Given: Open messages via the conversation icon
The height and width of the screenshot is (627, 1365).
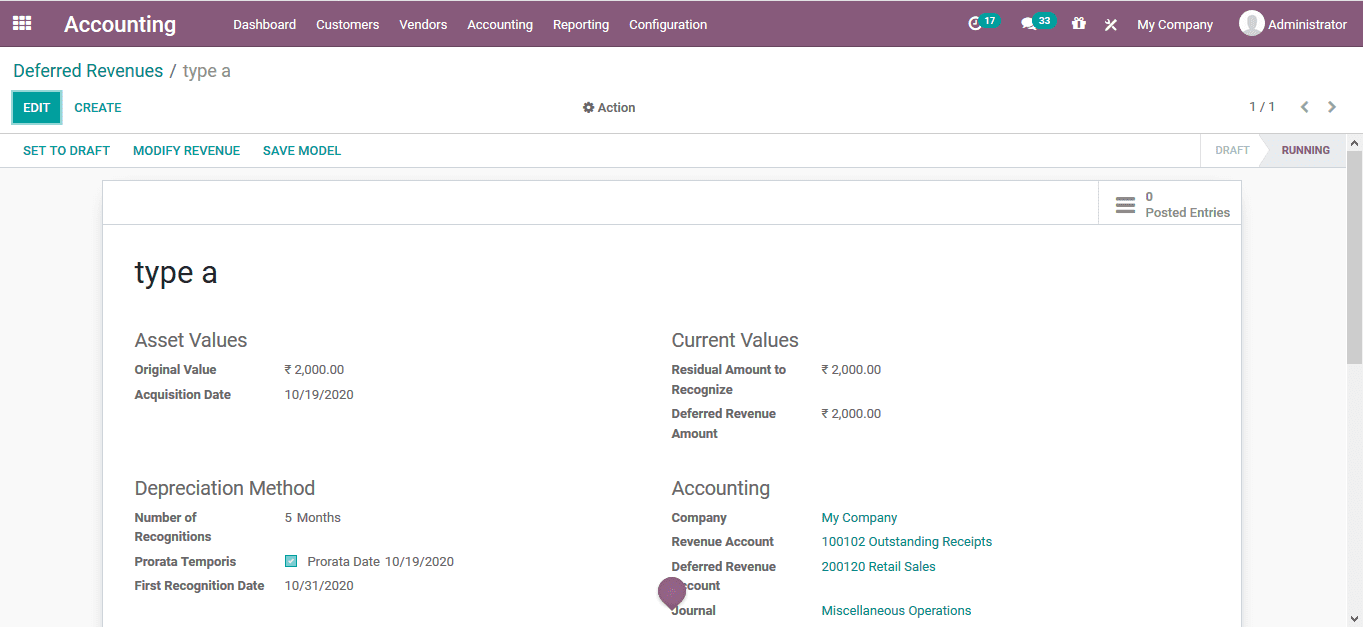Looking at the screenshot, I should [1031, 23].
